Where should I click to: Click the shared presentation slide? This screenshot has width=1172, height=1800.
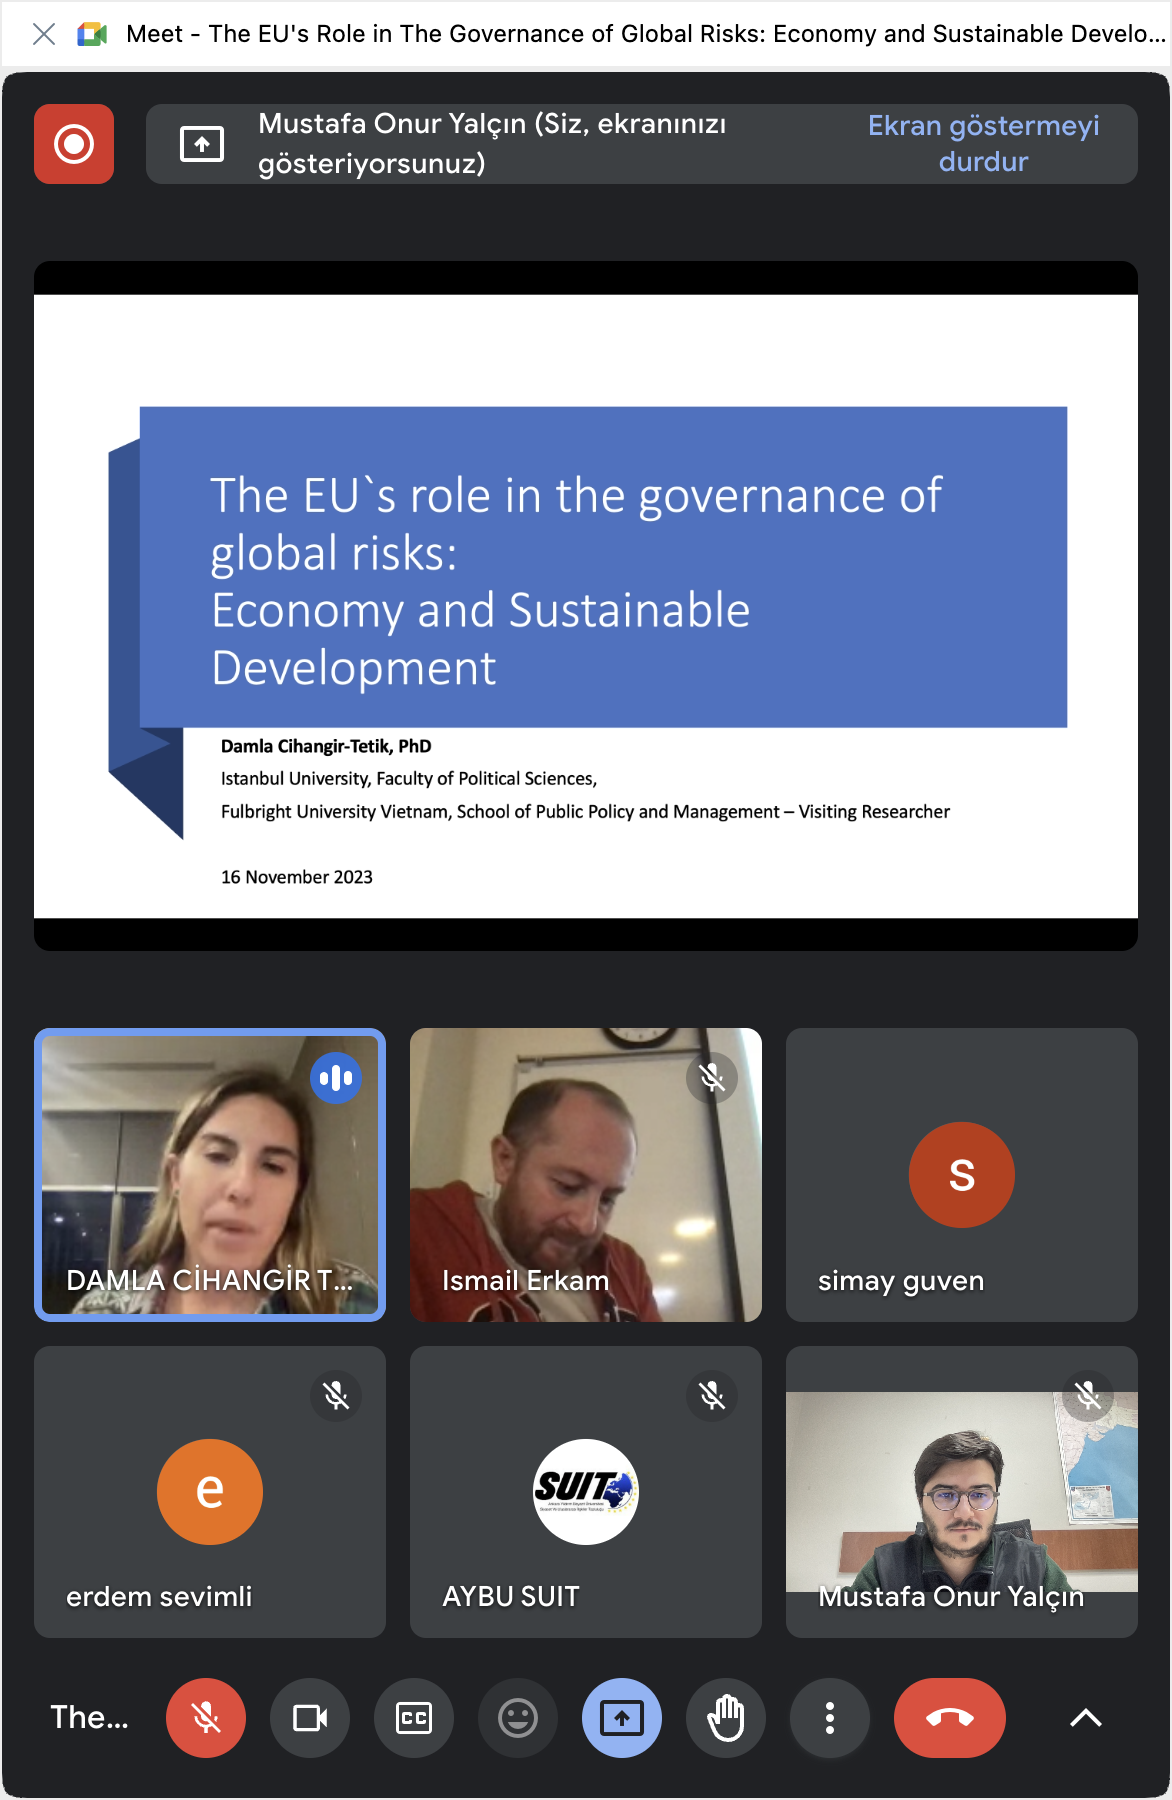pos(586,606)
